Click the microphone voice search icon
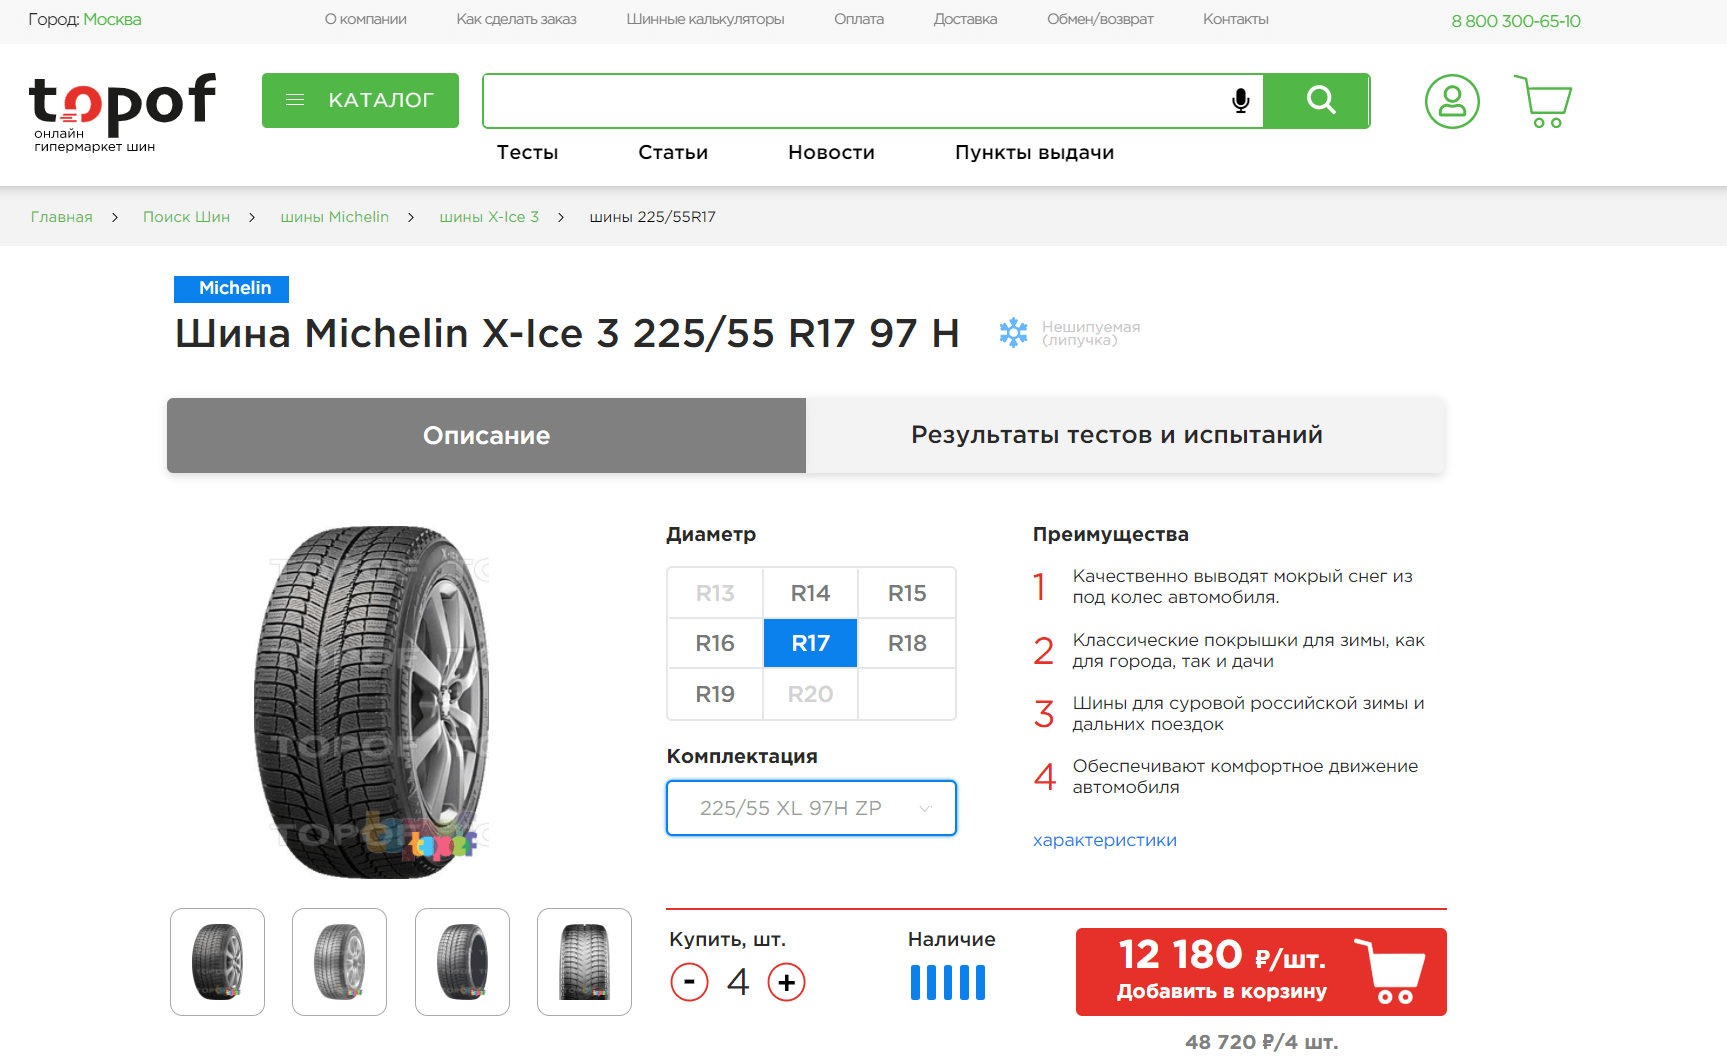This screenshot has height=1059, width=1727. (1240, 101)
